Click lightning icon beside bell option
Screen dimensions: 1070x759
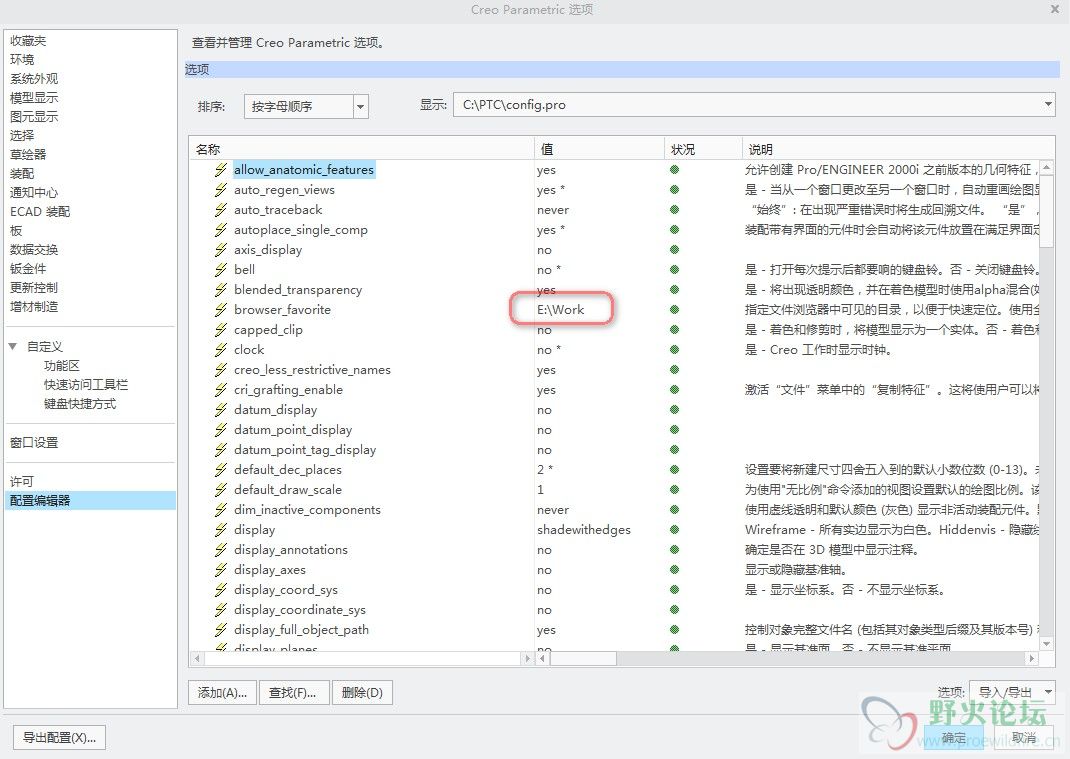coord(220,270)
